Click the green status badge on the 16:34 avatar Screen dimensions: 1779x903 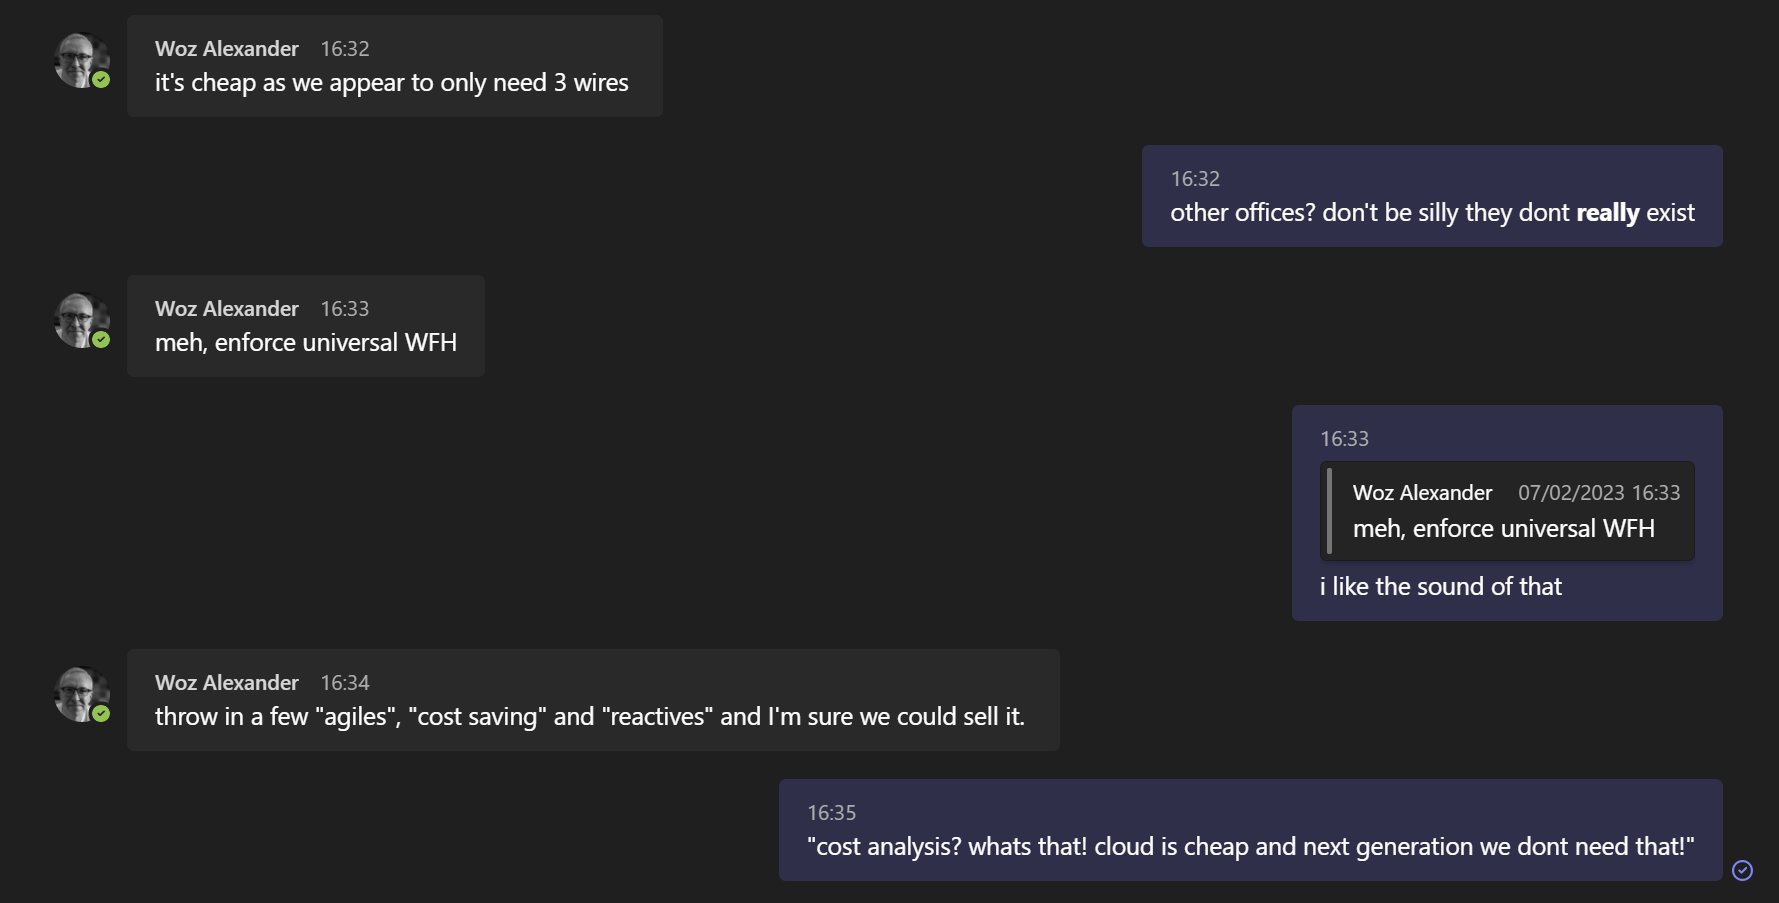coord(101,714)
